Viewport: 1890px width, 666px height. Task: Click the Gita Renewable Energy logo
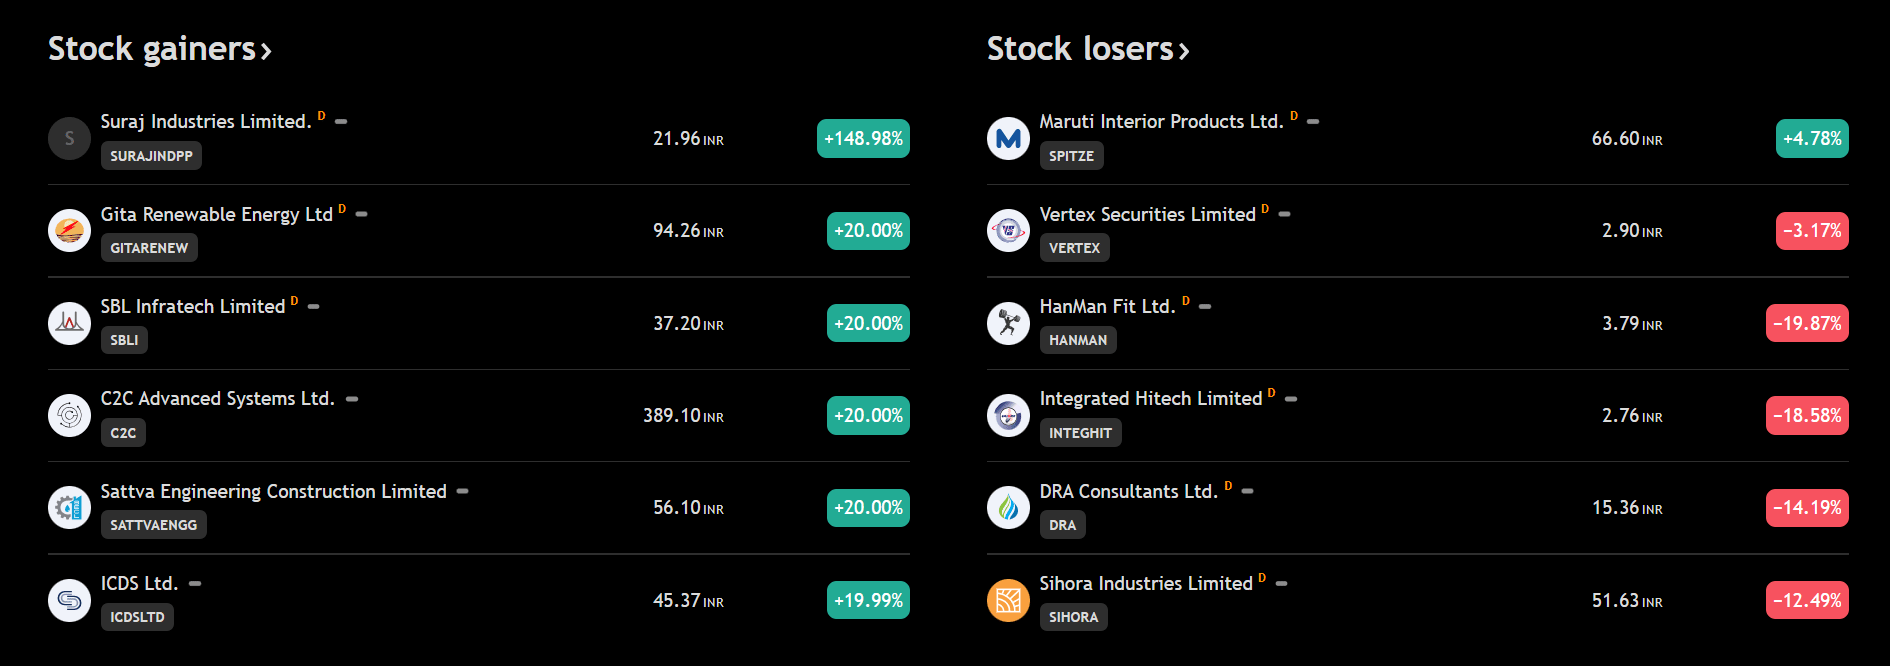69,231
